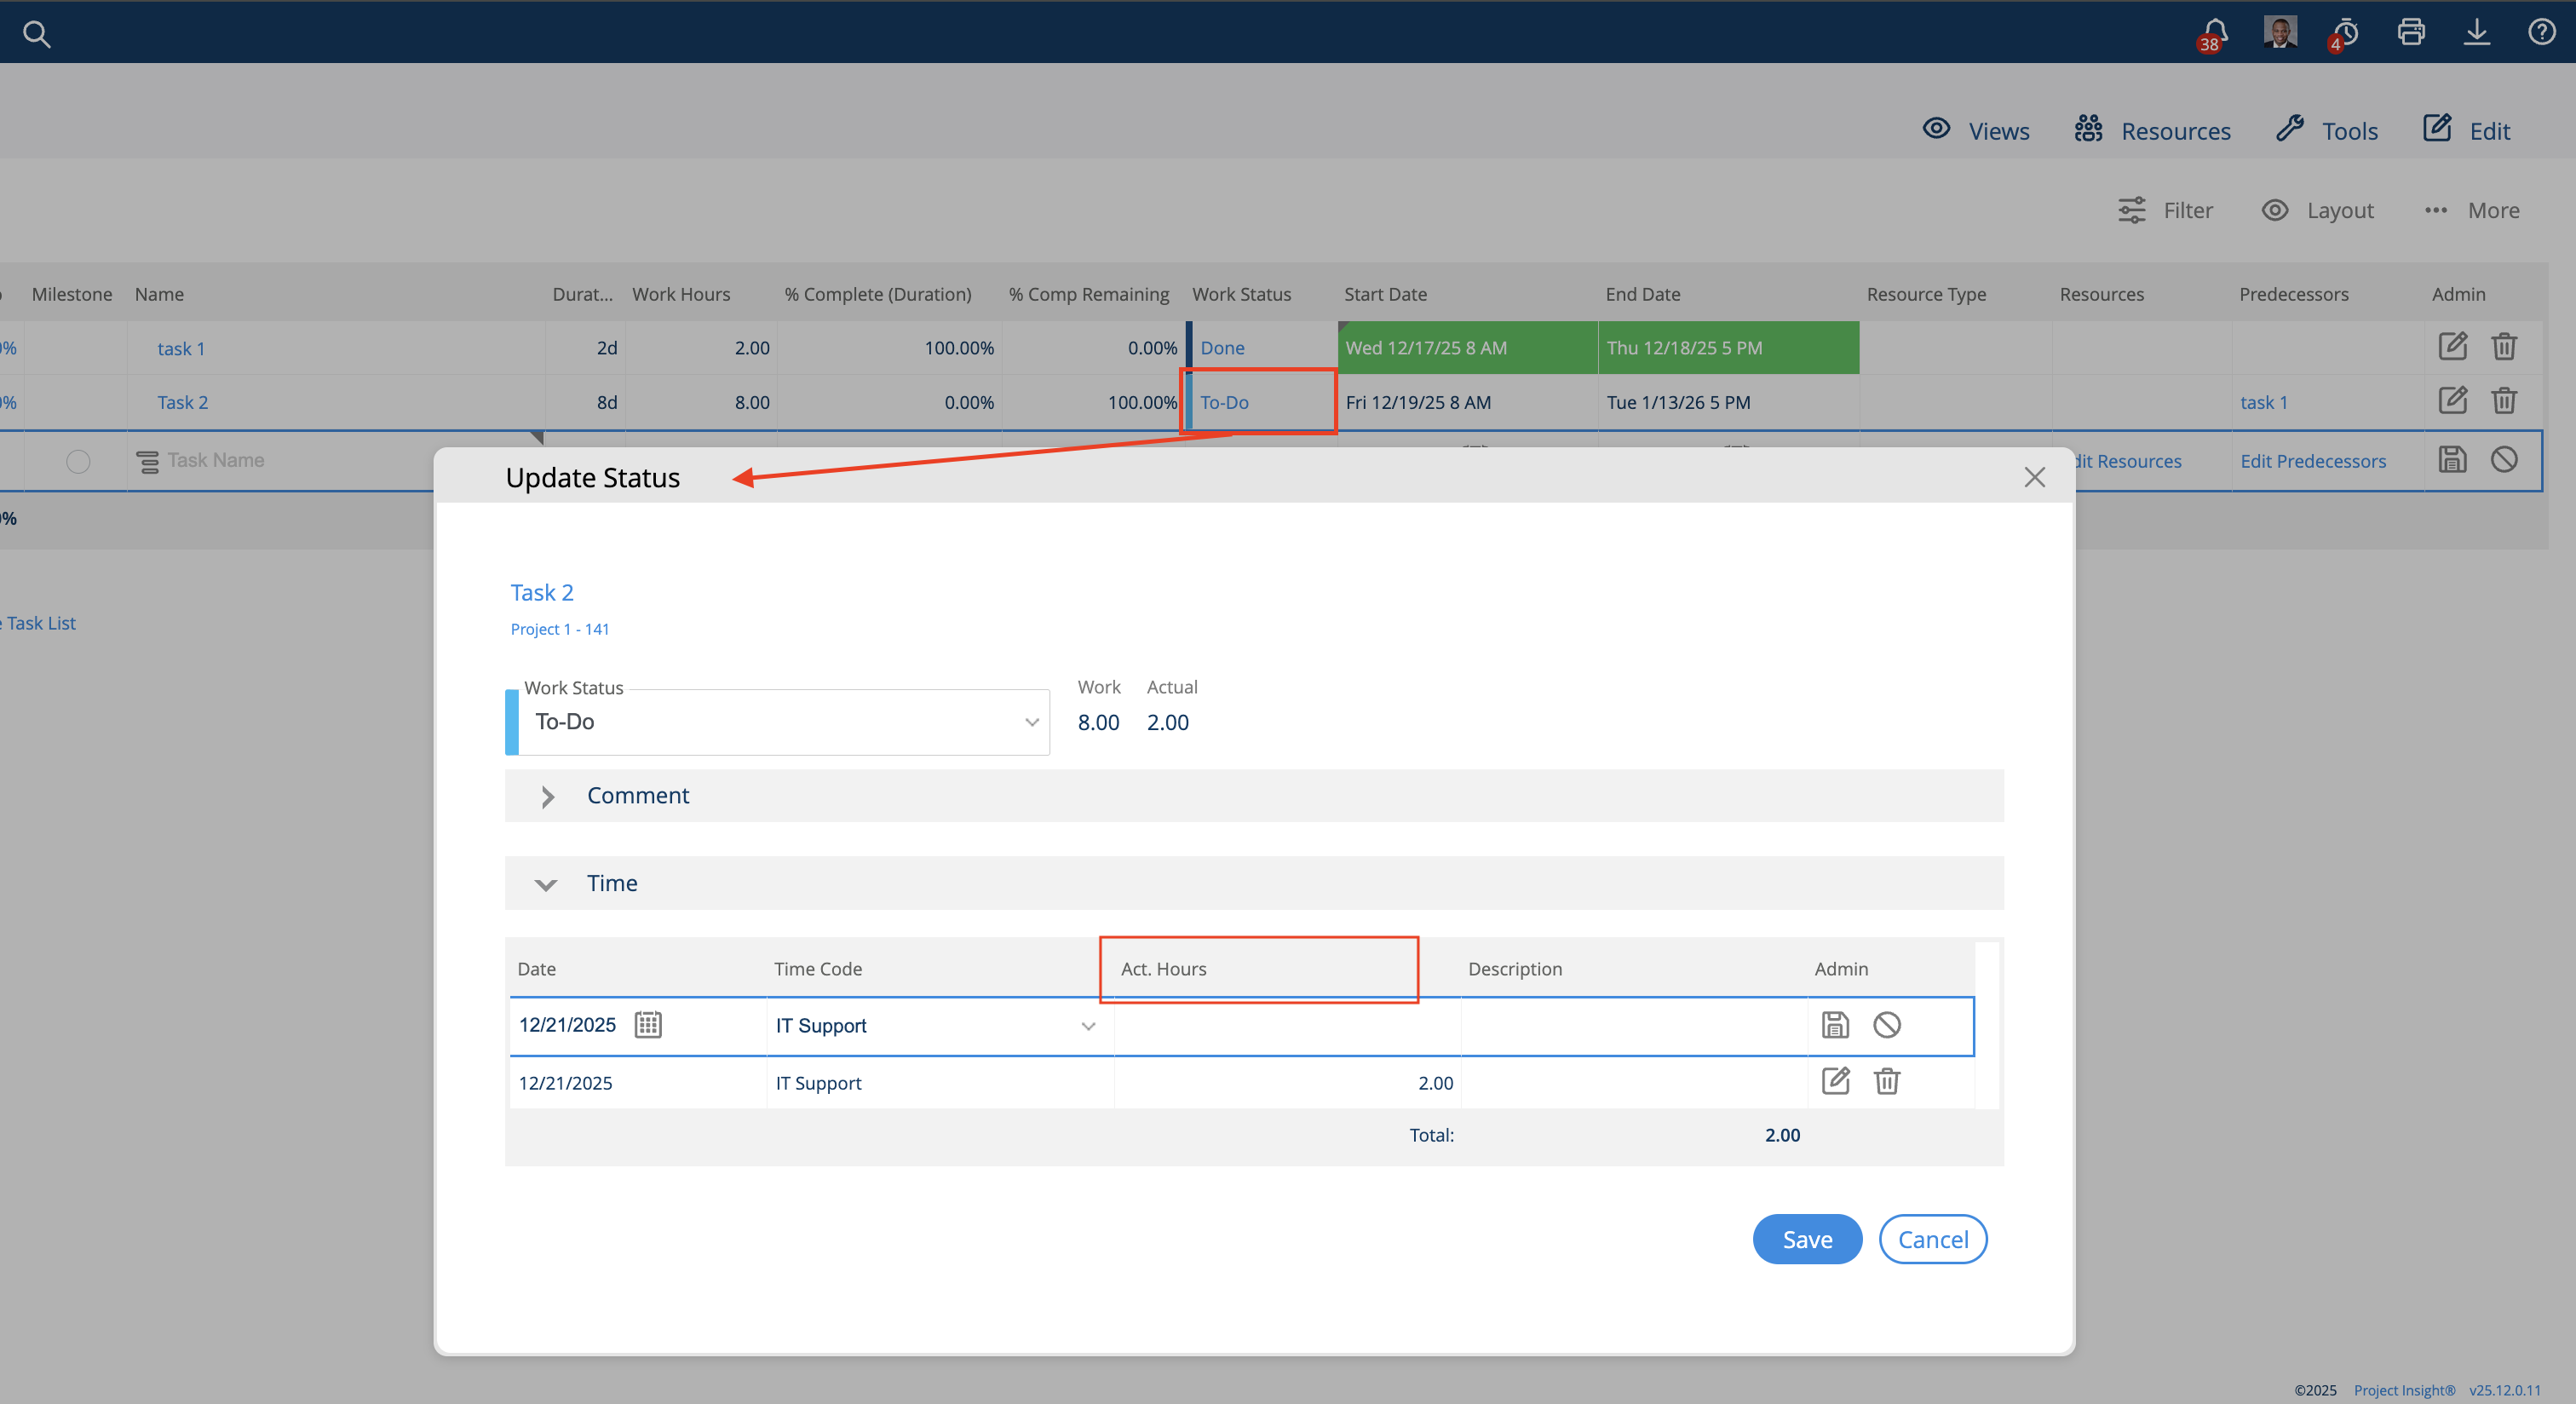The width and height of the screenshot is (2576, 1404).
Task: Click the Milestone column header
Action: coord(72,294)
